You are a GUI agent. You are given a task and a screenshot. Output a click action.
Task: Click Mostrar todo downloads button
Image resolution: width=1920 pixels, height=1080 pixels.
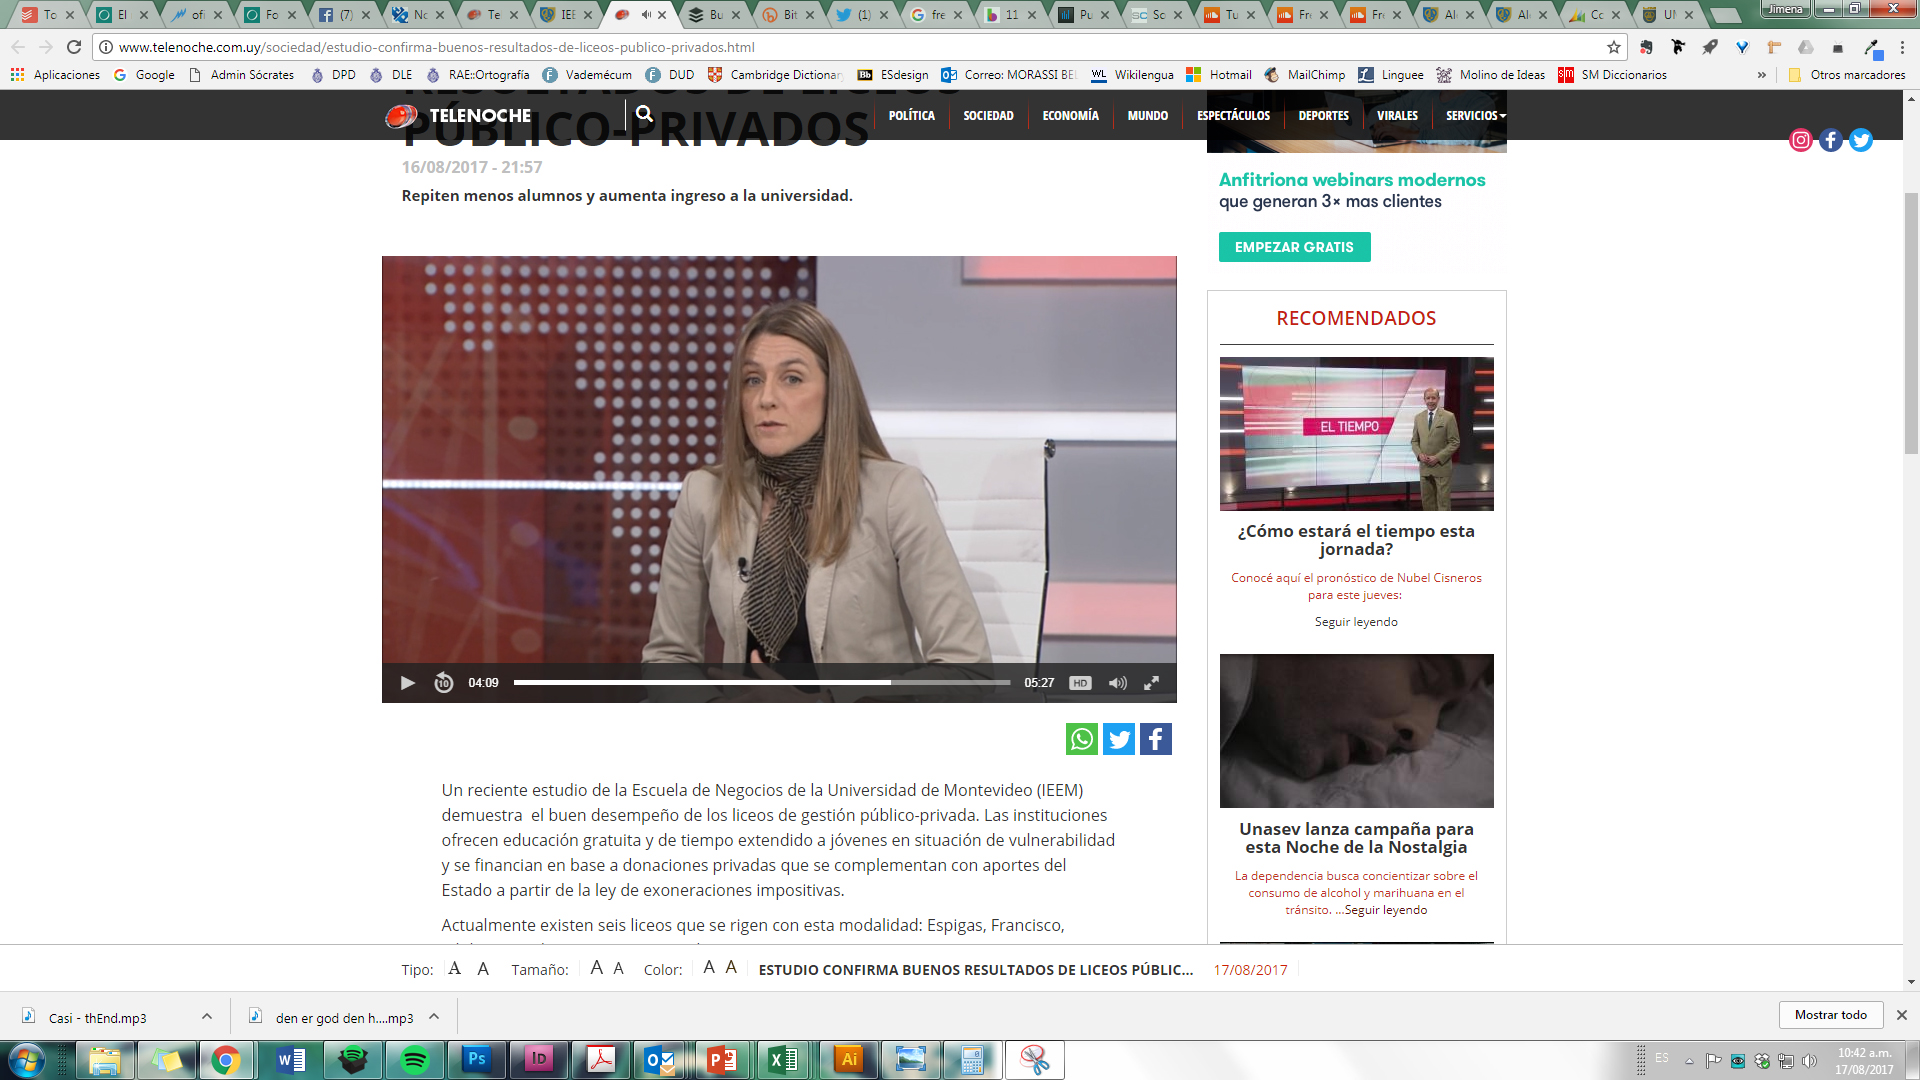(x=1831, y=1015)
